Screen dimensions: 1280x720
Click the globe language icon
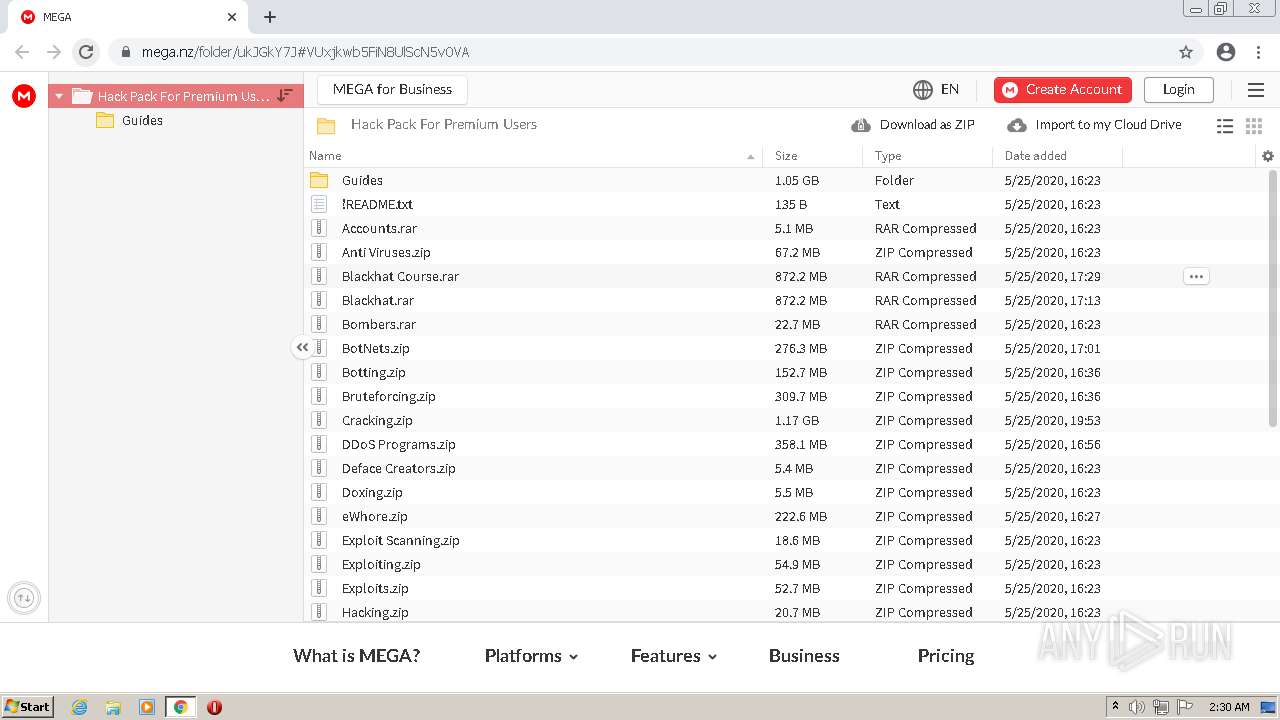pos(923,90)
